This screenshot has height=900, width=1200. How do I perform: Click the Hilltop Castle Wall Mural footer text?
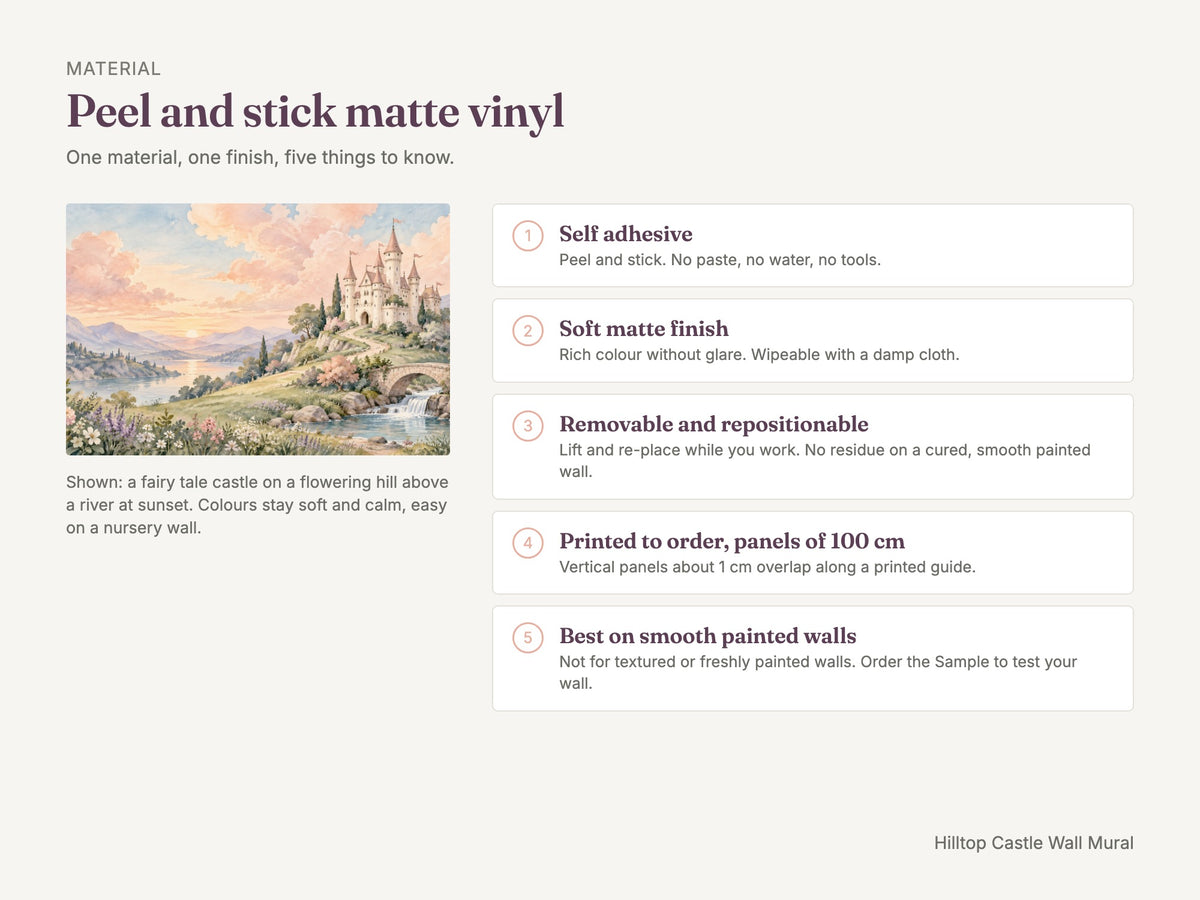click(1034, 843)
